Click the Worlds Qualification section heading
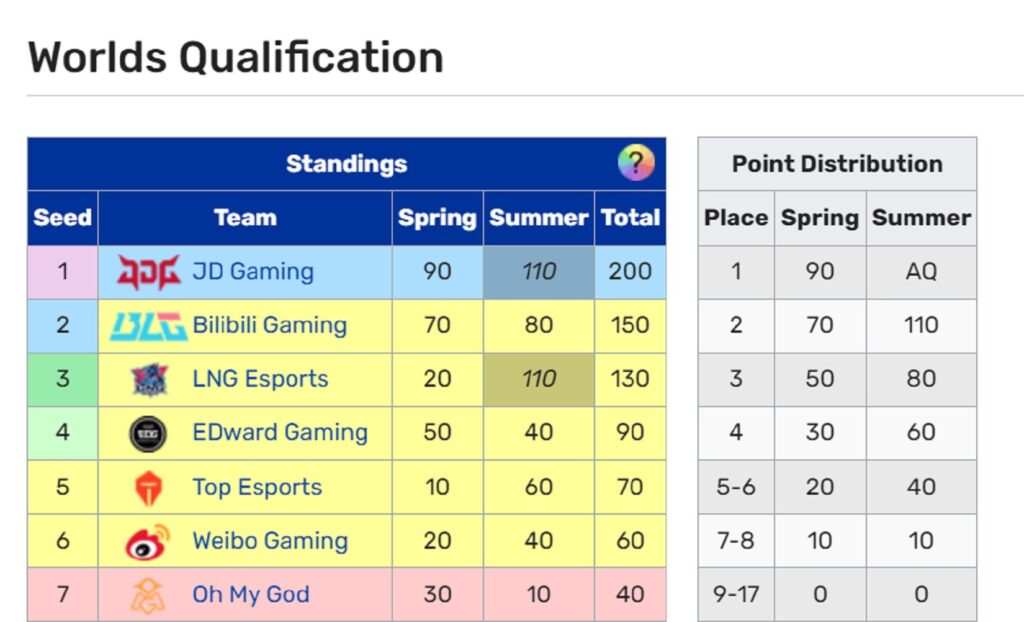Image resolution: width=1024 pixels, height=622 pixels. 236,57
